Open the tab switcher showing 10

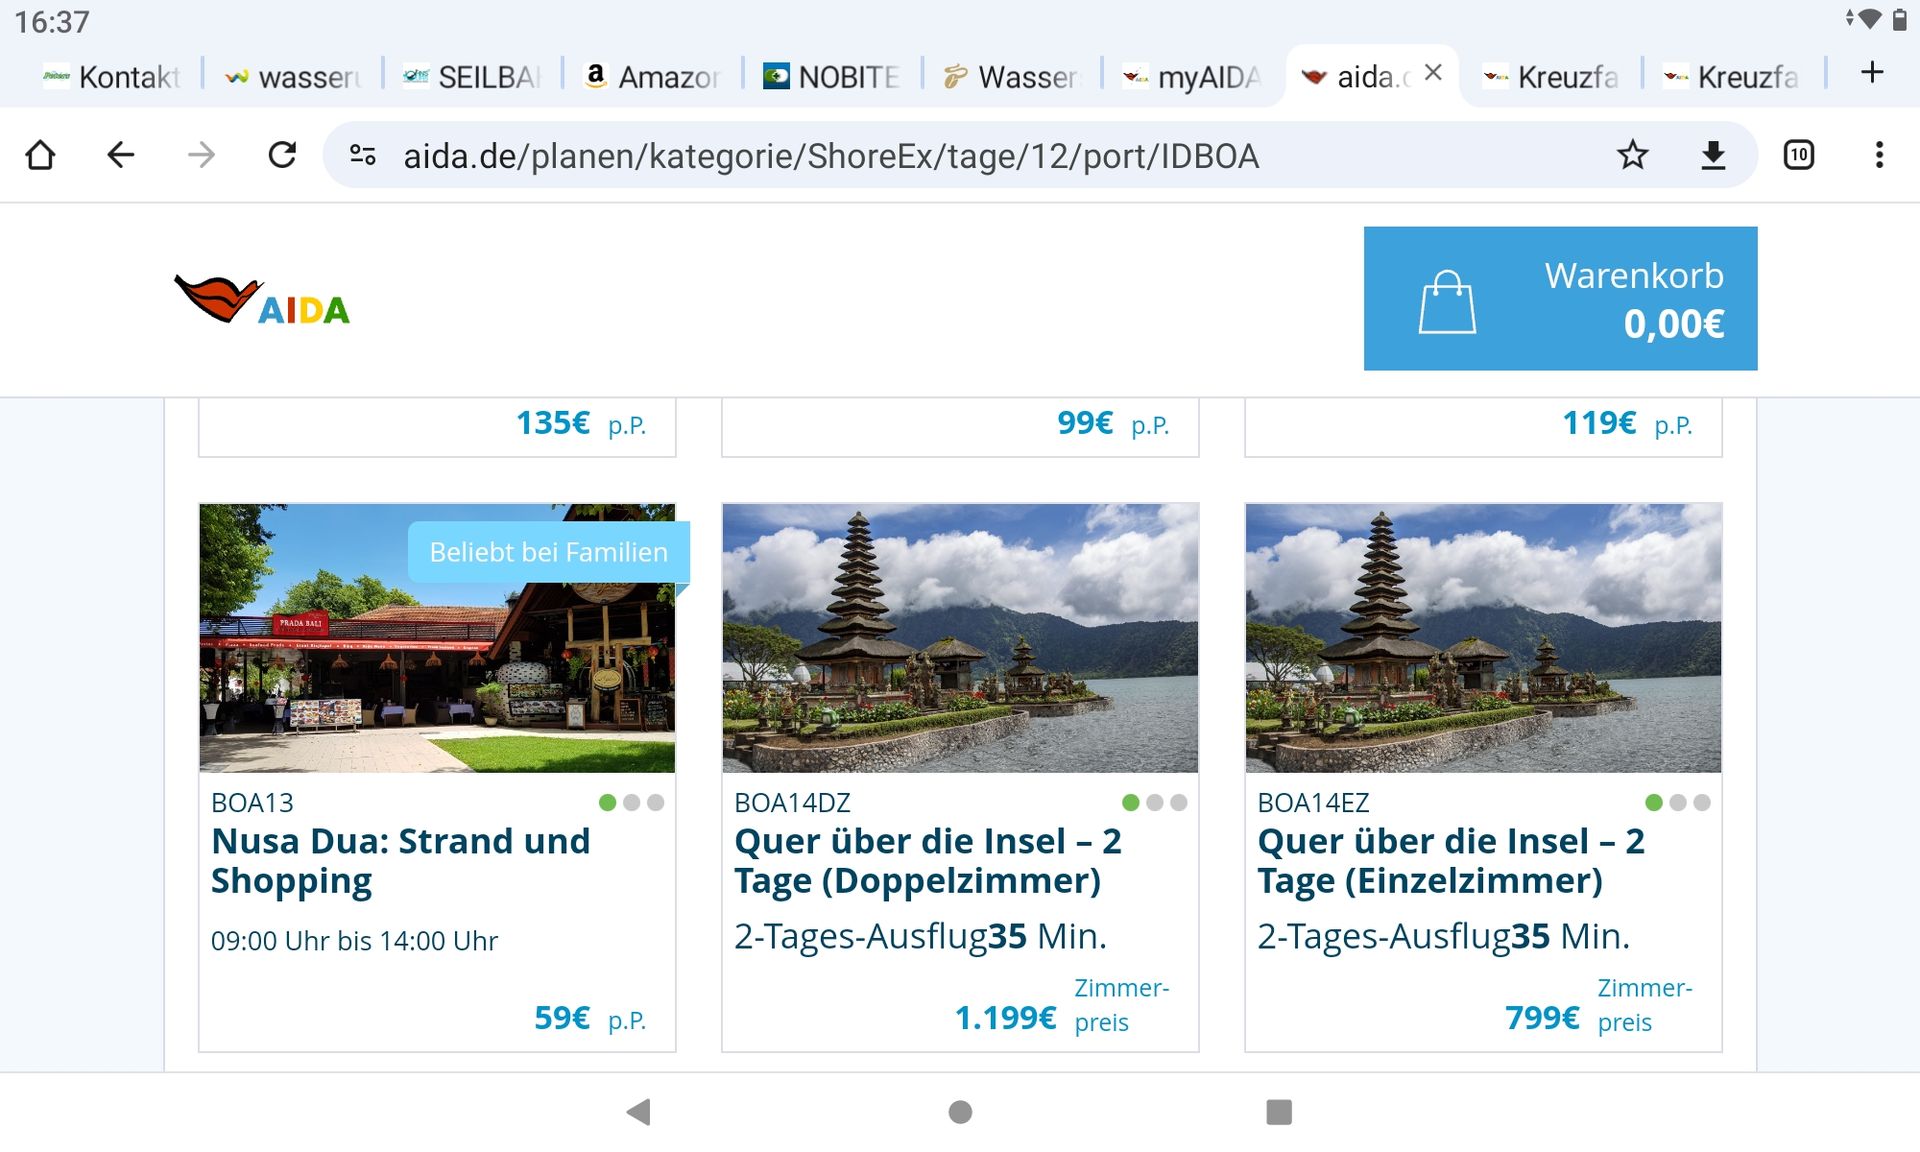pyautogui.click(x=1798, y=155)
